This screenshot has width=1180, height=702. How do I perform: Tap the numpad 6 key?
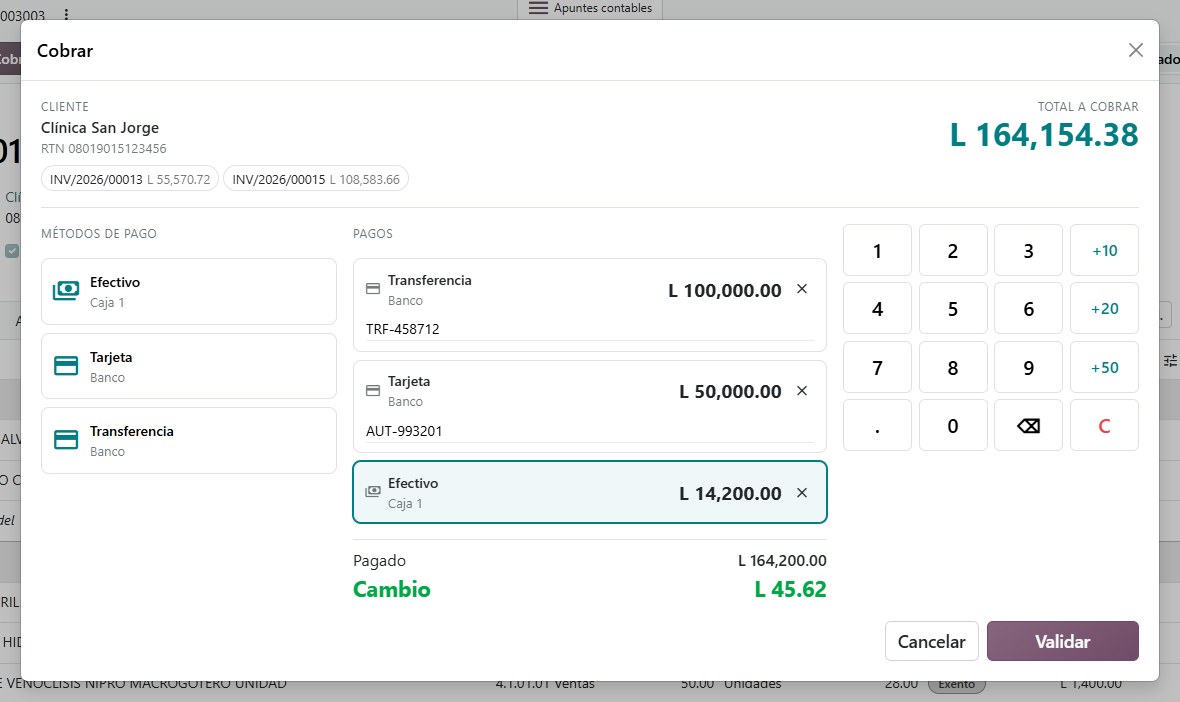point(1028,308)
